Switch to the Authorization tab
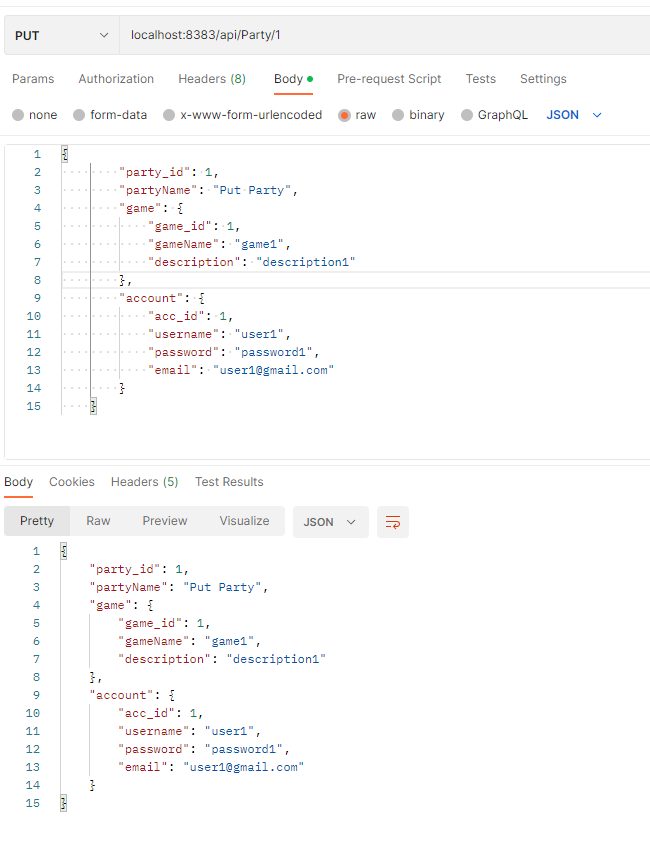 coord(116,79)
